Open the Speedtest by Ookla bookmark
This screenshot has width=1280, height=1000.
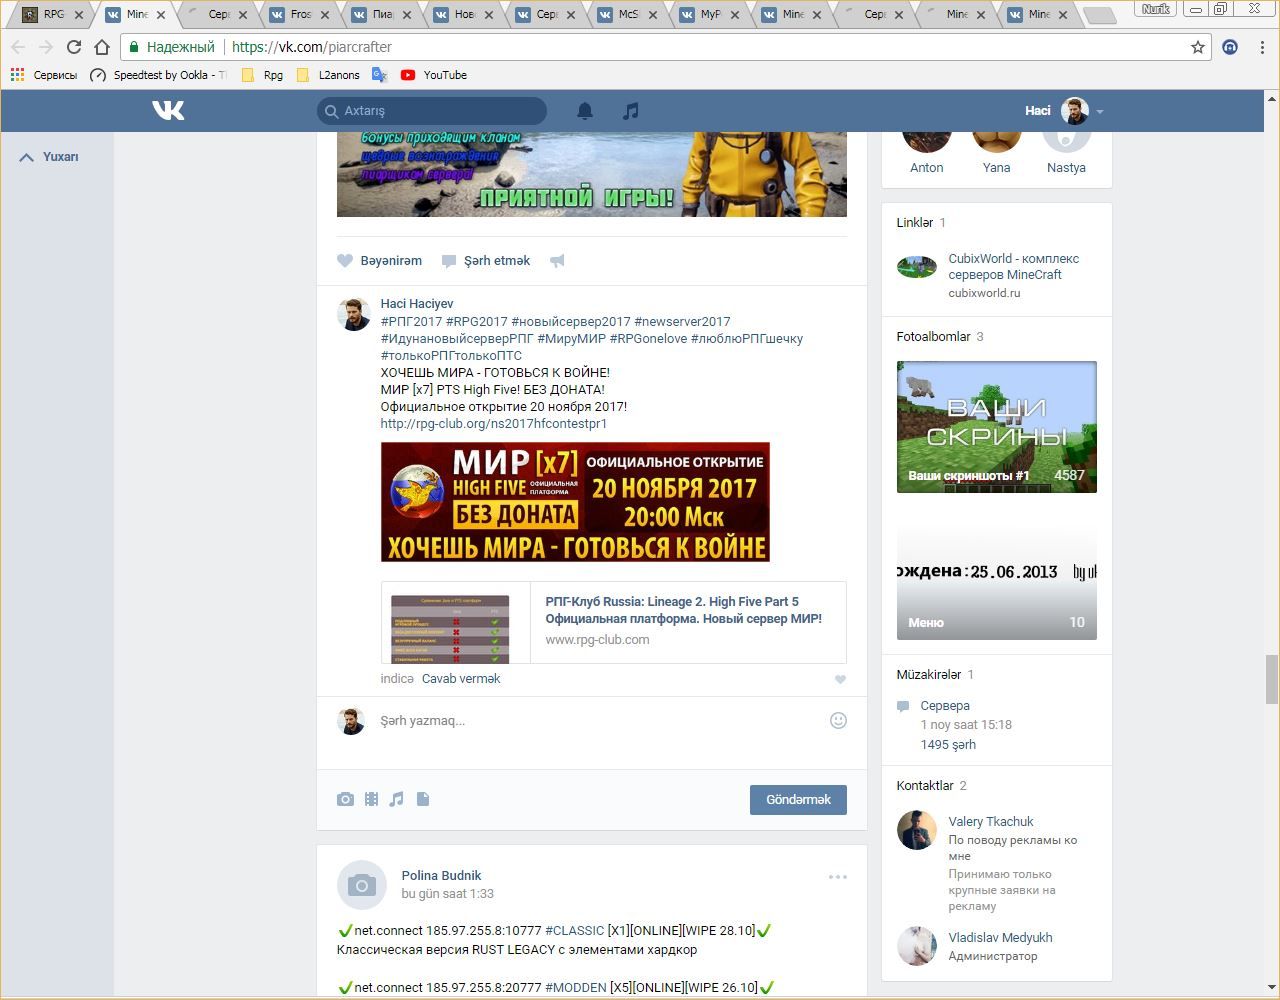point(158,75)
